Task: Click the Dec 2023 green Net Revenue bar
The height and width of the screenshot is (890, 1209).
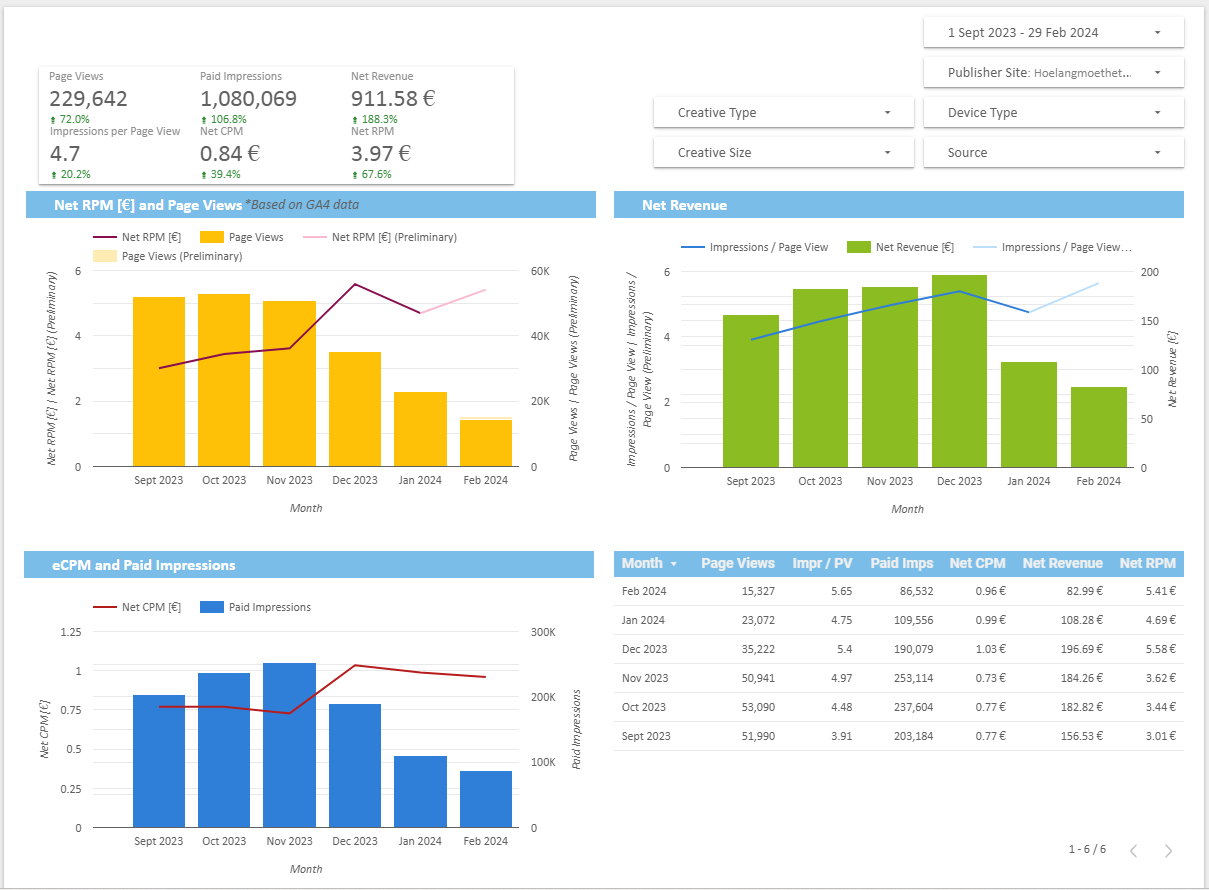Action: 959,371
